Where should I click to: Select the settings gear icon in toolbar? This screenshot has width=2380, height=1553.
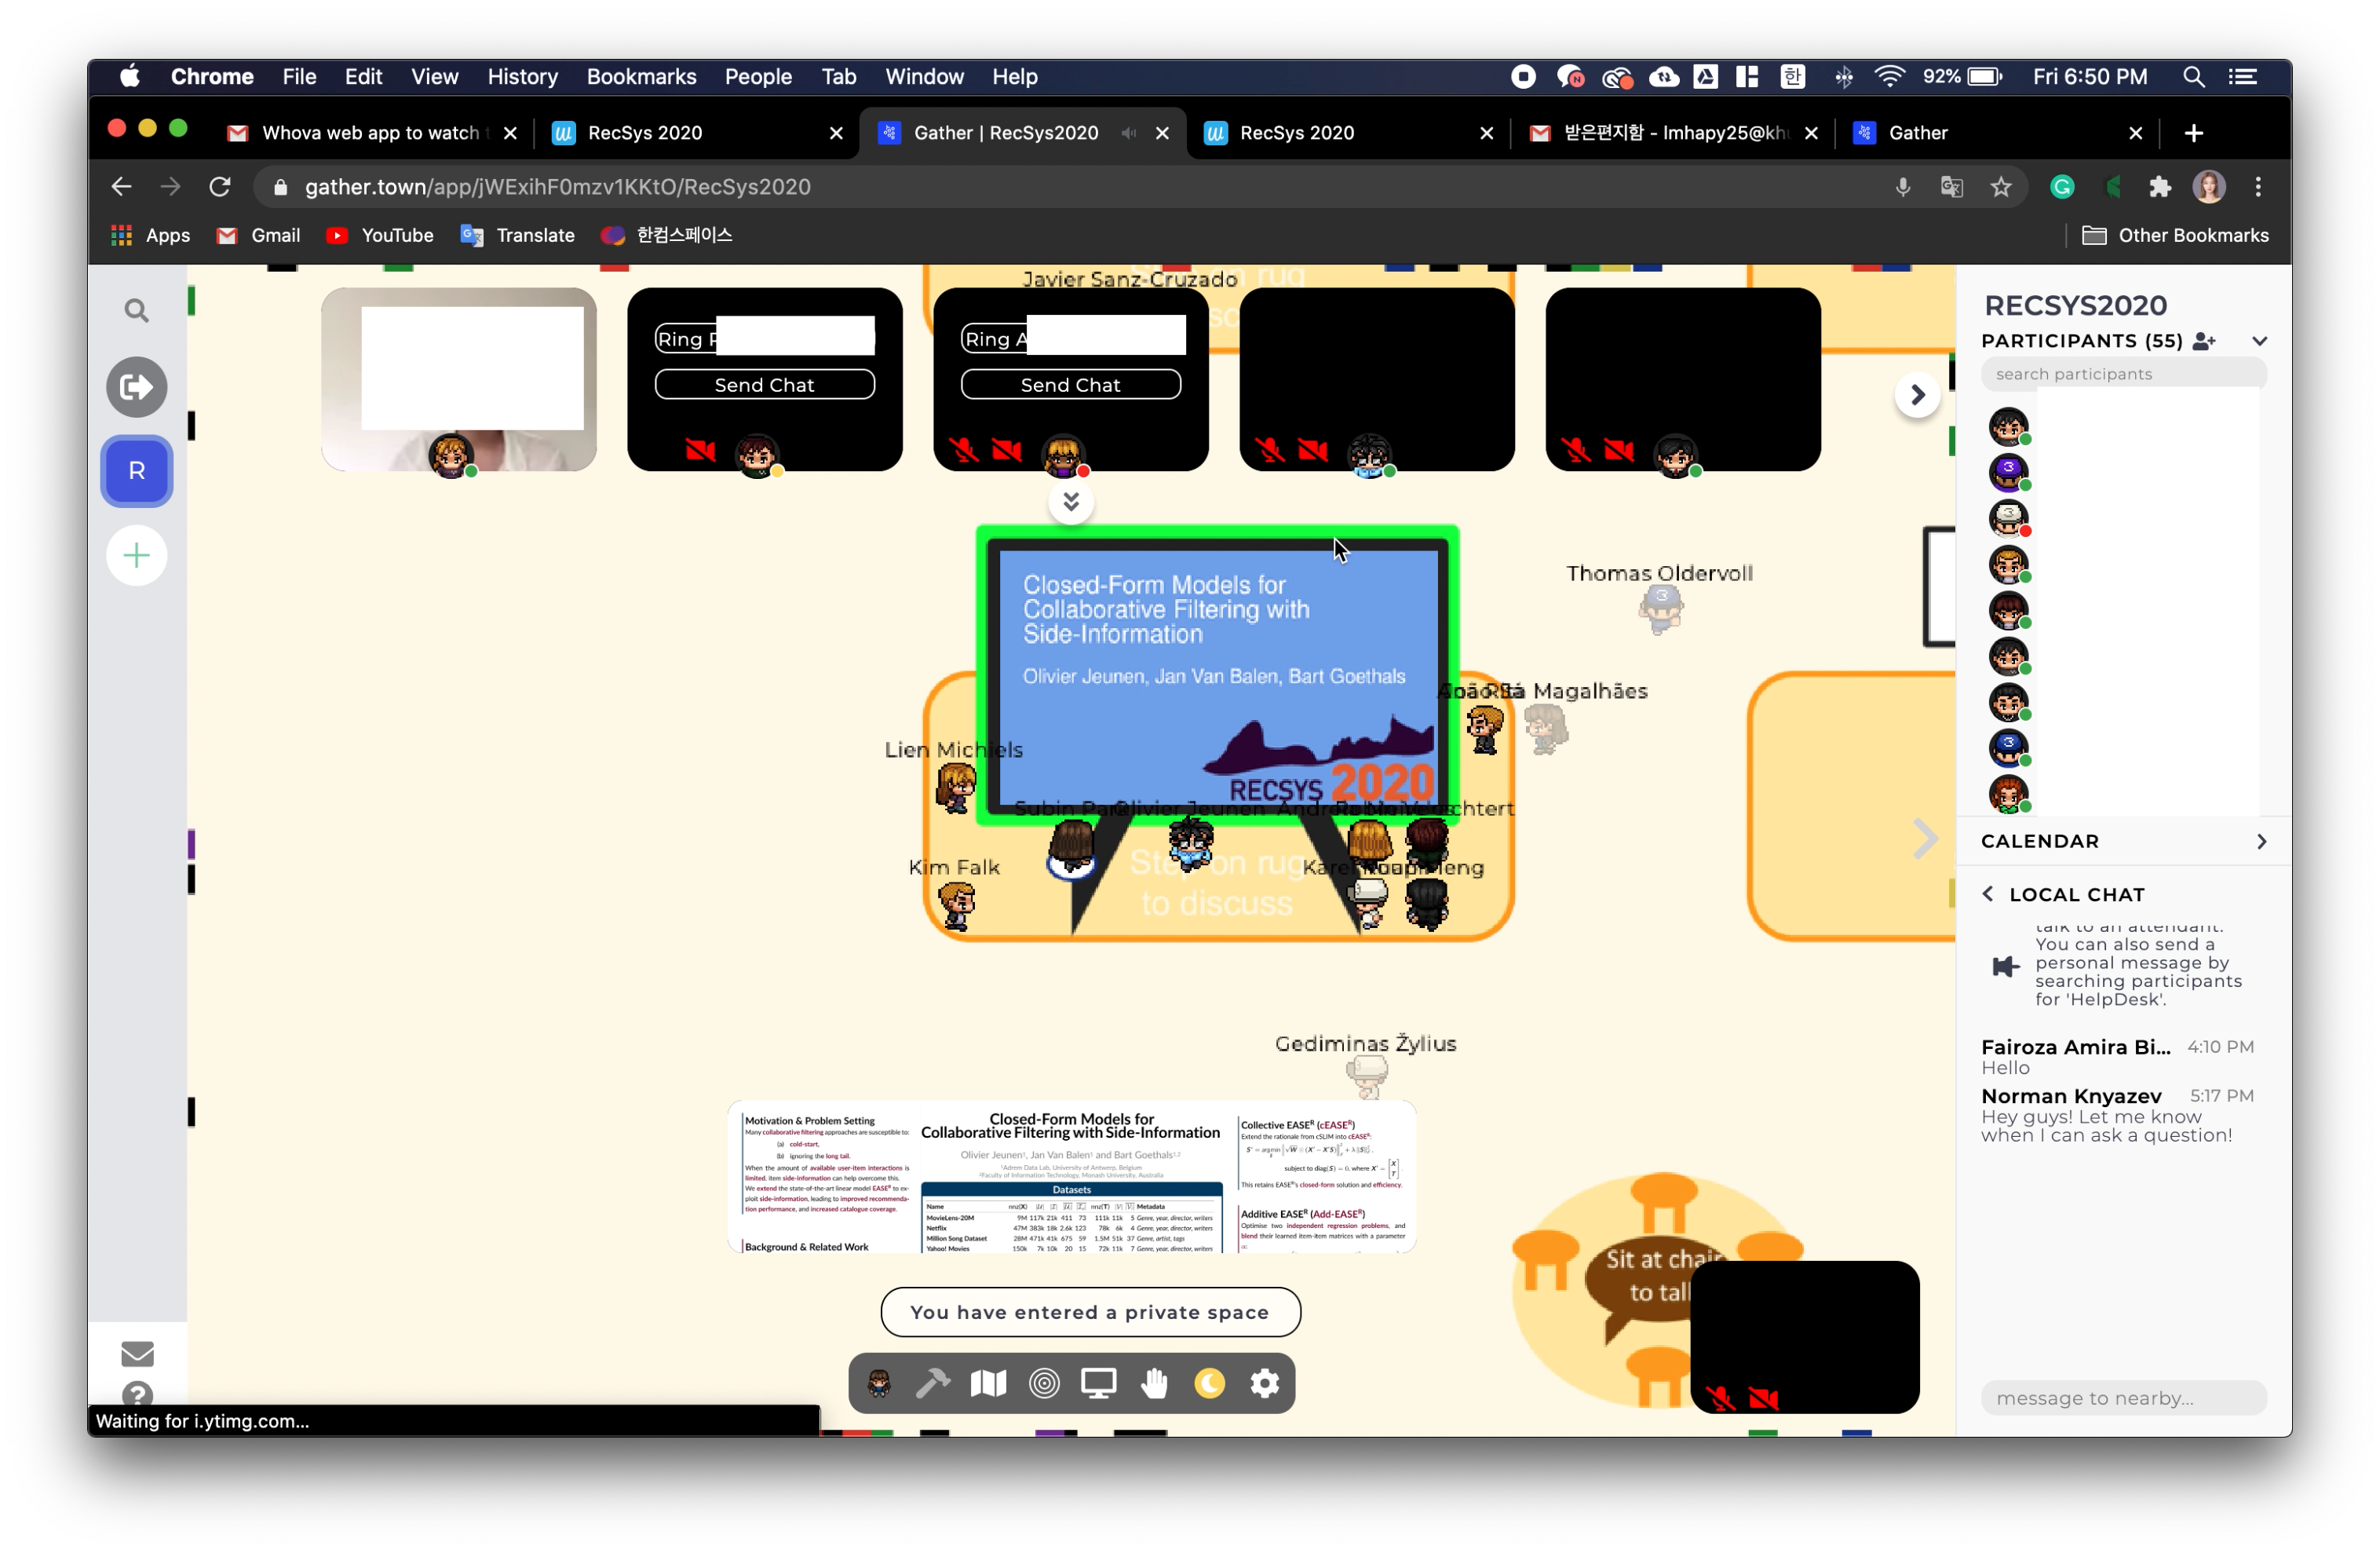click(x=1265, y=1381)
